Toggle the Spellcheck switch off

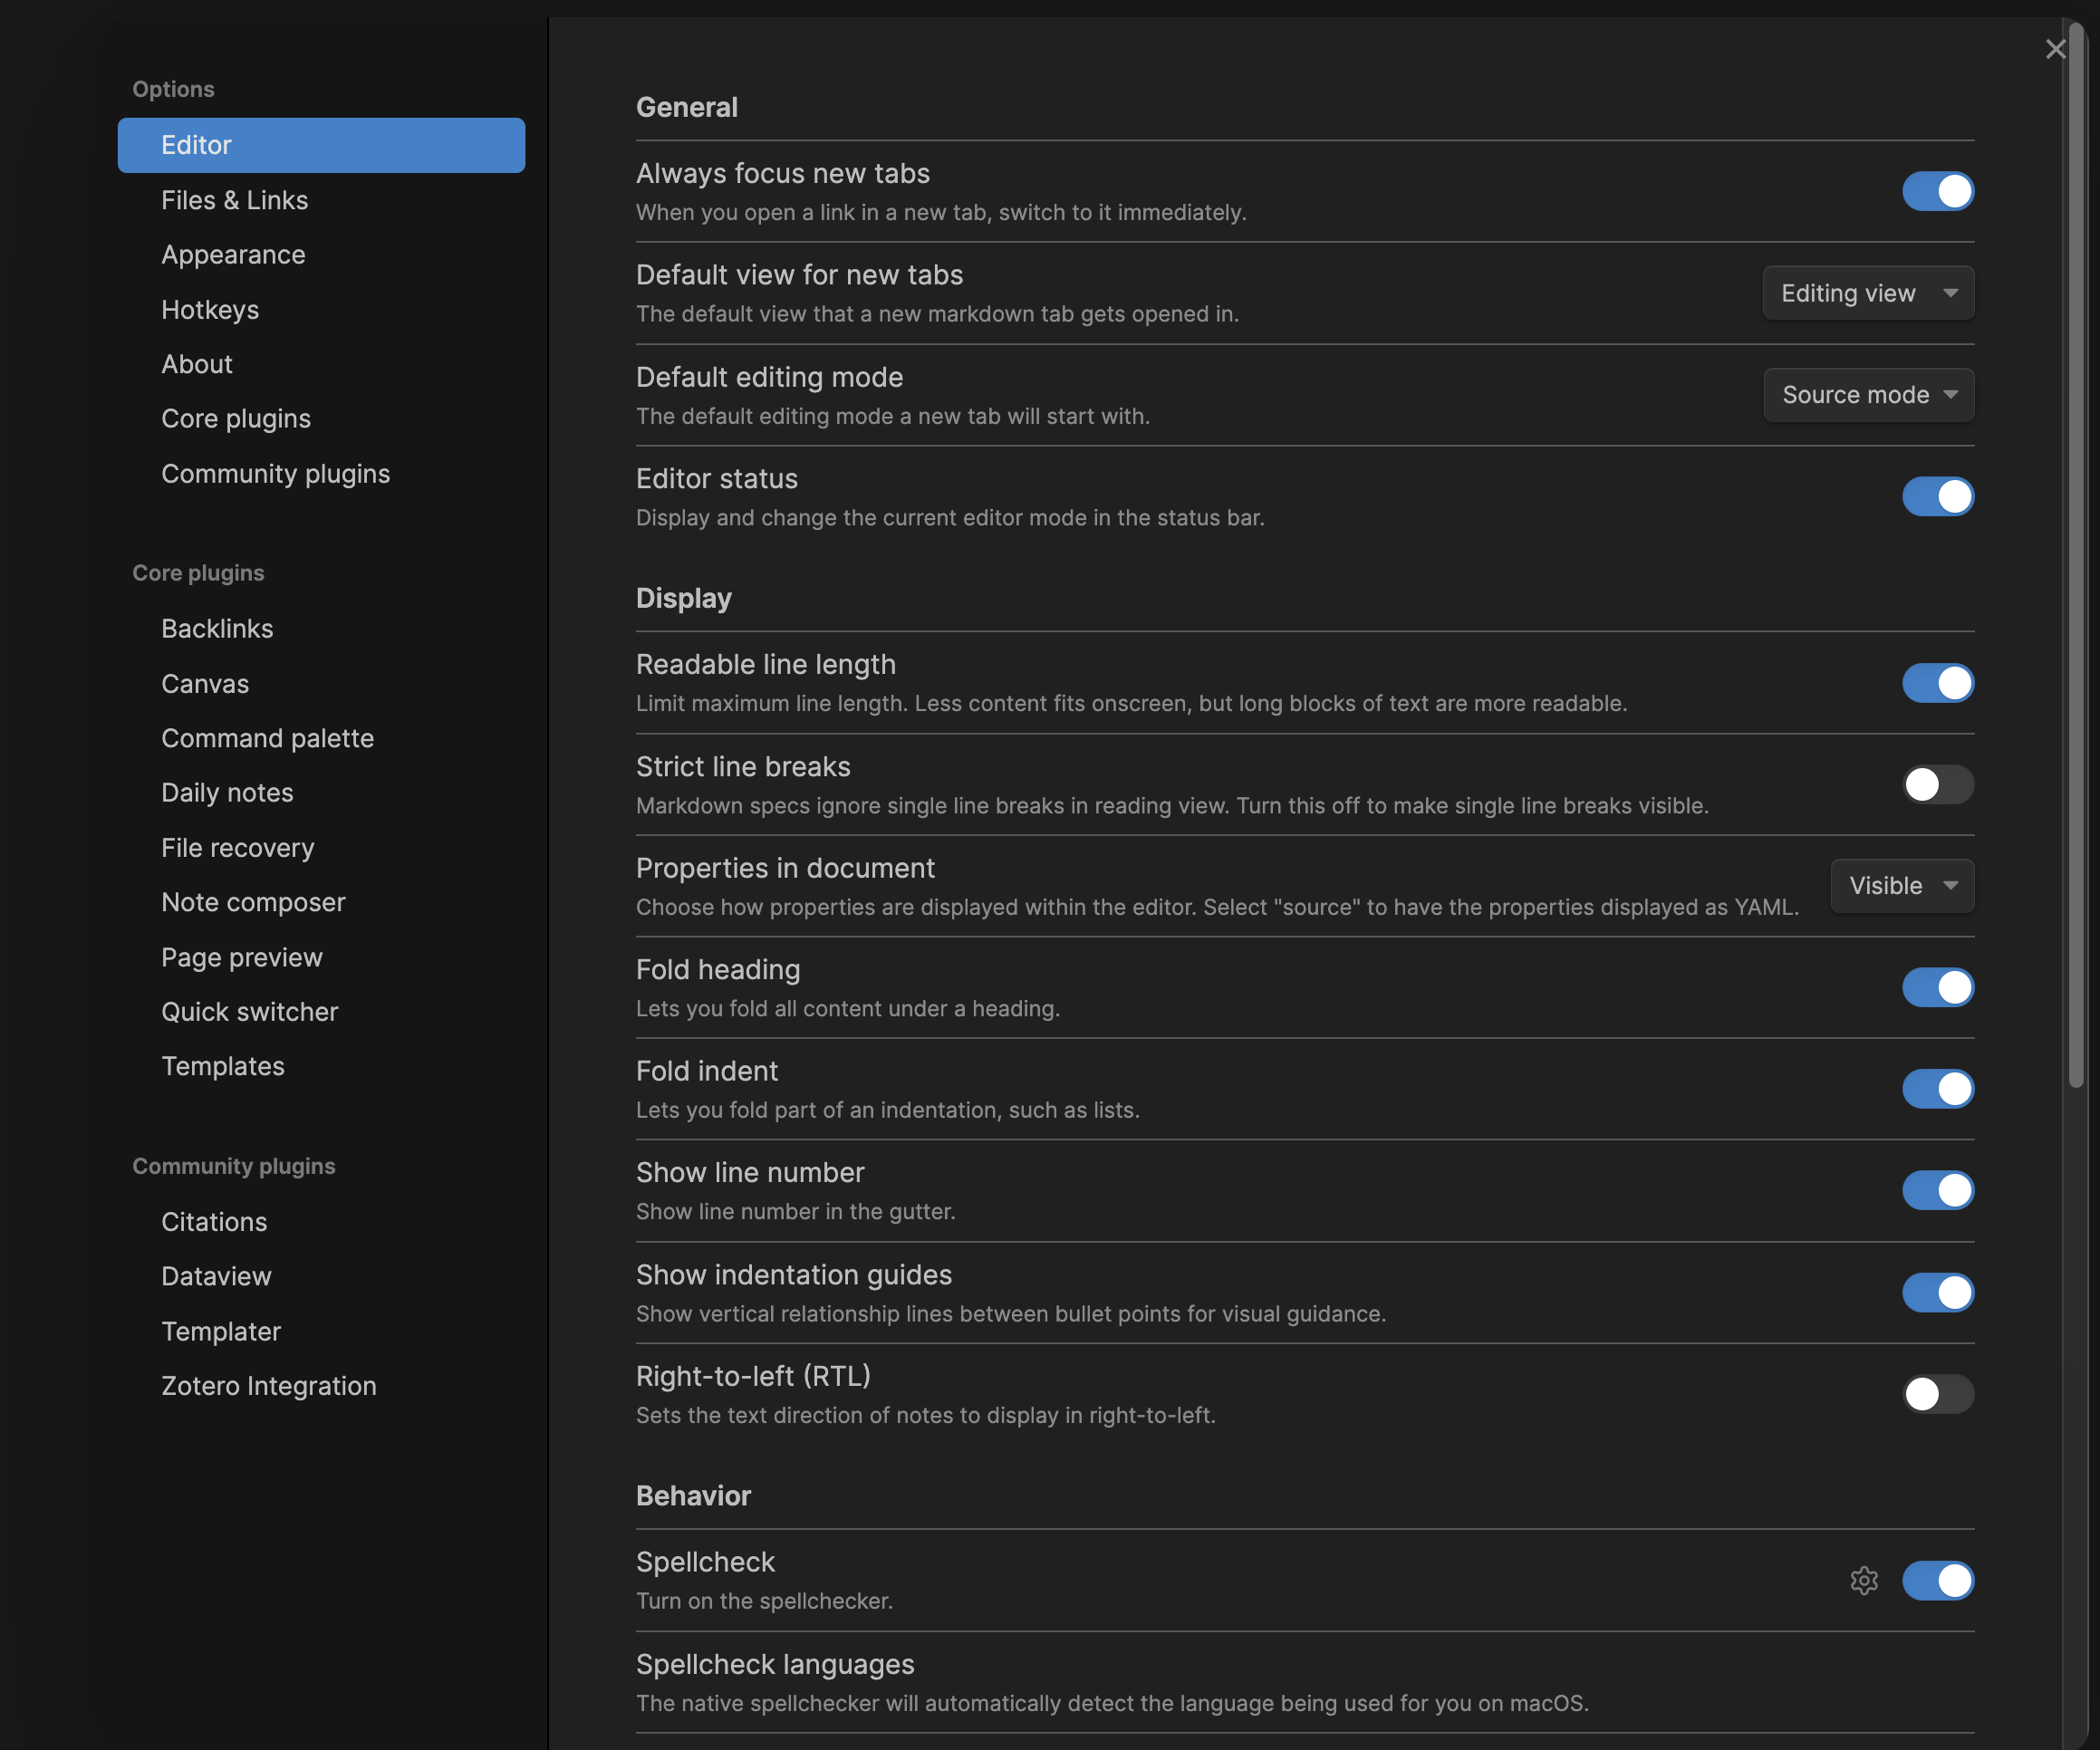(x=1937, y=1580)
